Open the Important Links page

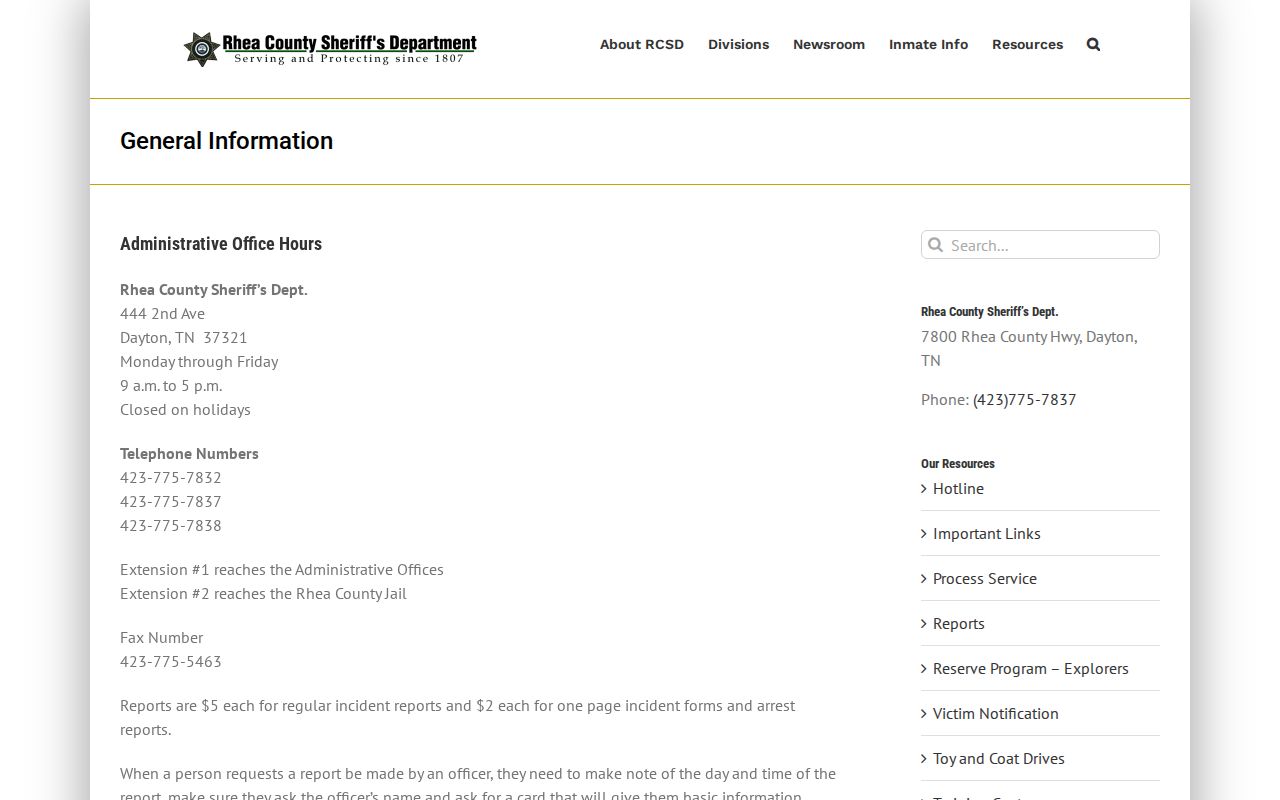pos(987,533)
